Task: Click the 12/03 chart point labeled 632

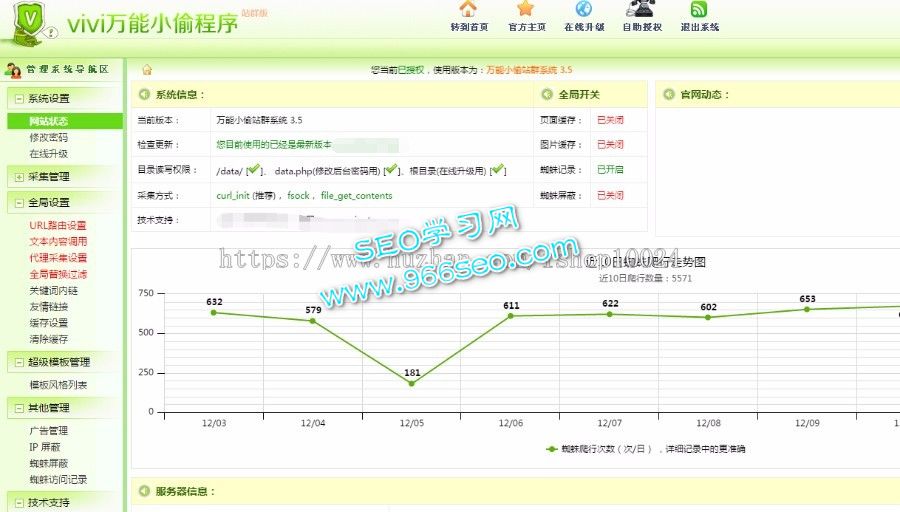Action: [x=214, y=313]
